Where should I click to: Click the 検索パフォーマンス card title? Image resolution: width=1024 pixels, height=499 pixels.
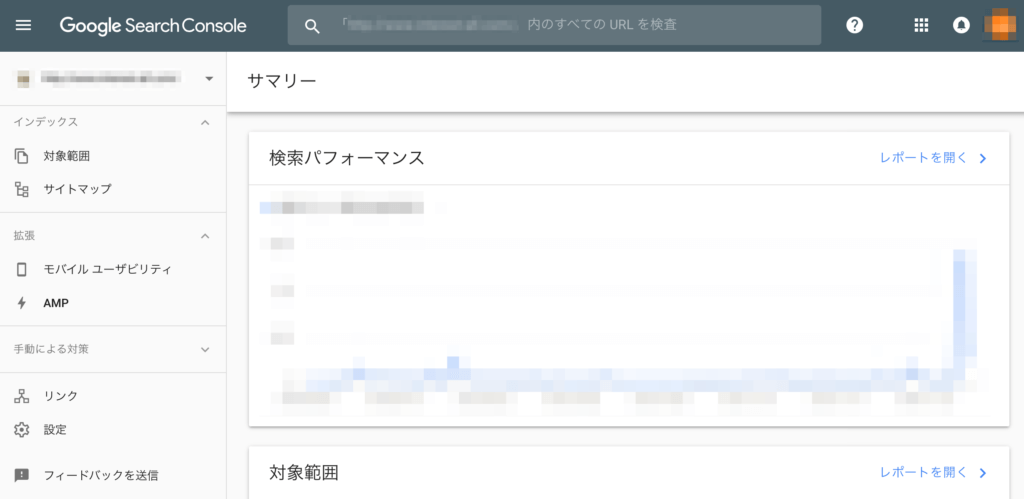click(347, 158)
